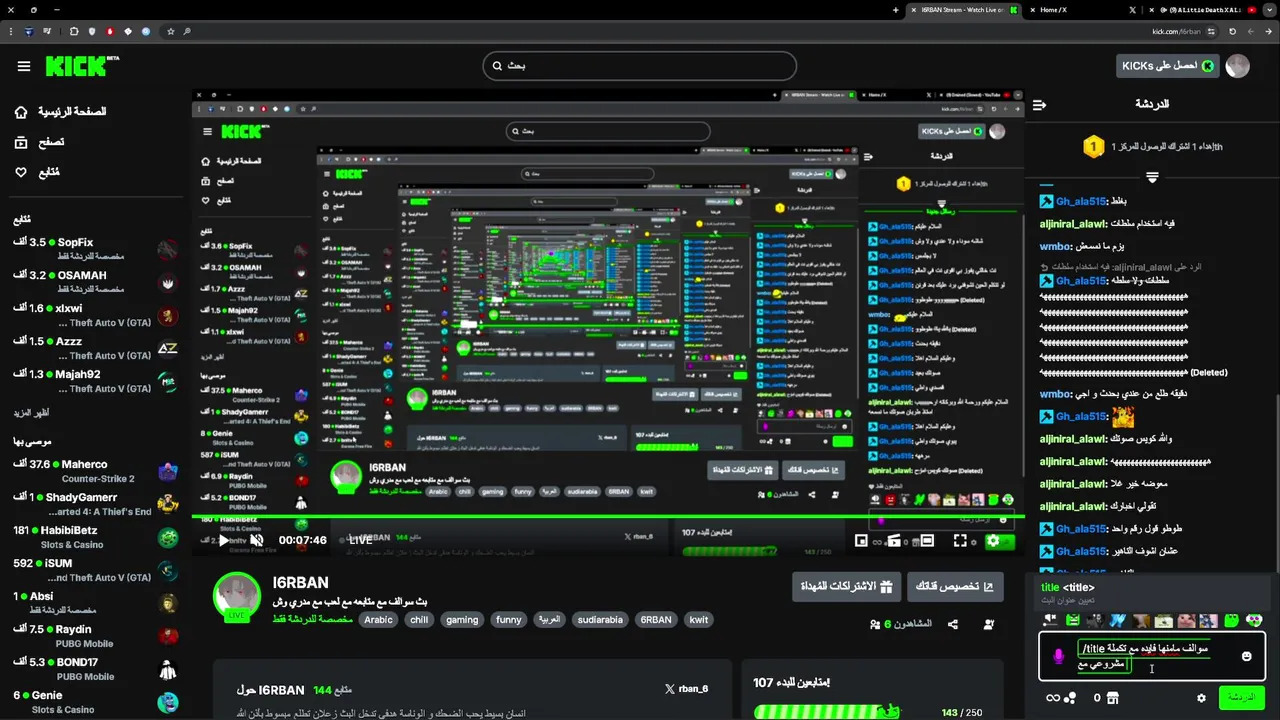This screenshot has height=720, width=1280.
Task: Click تخصيص قناتك customize channel button
Action: [x=955, y=587]
